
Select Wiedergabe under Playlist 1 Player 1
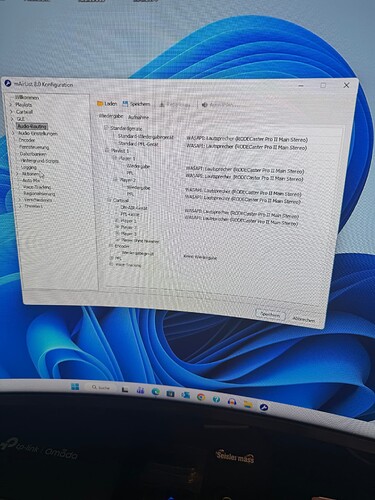(x=138, y=166)
